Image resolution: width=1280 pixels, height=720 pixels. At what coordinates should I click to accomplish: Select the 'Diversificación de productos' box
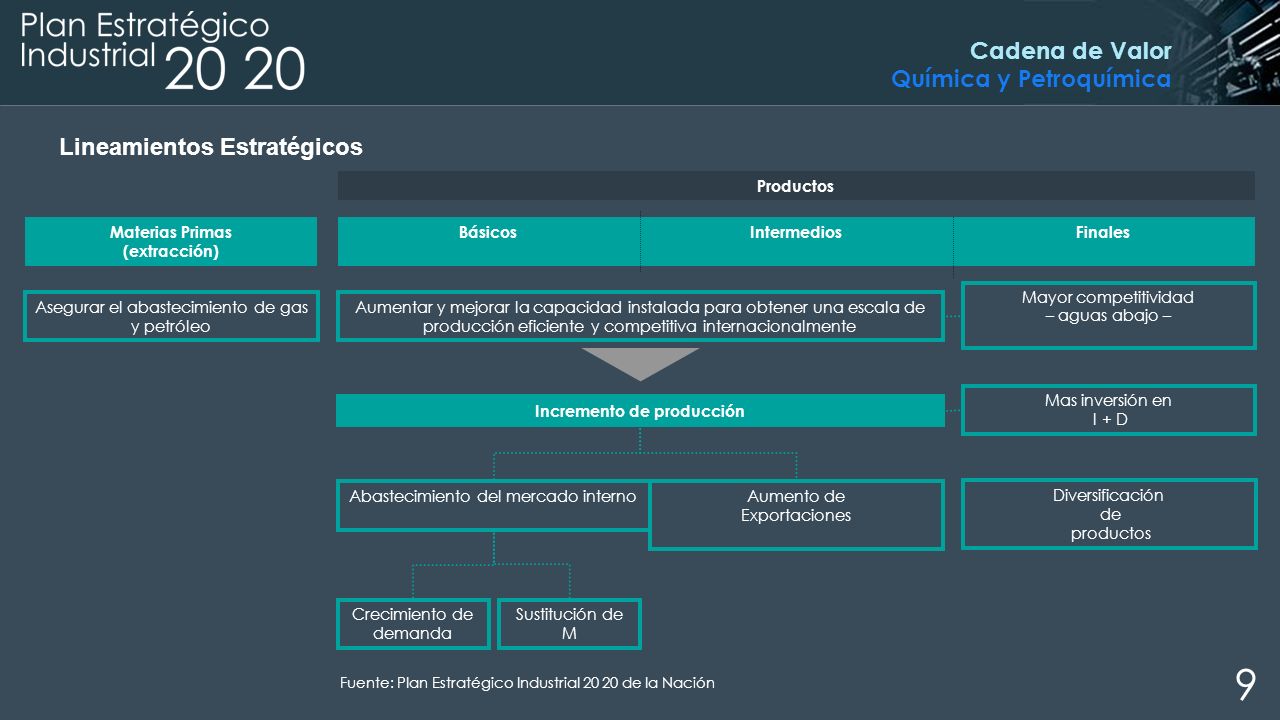pyautogui.click(x=1109, y=514)
